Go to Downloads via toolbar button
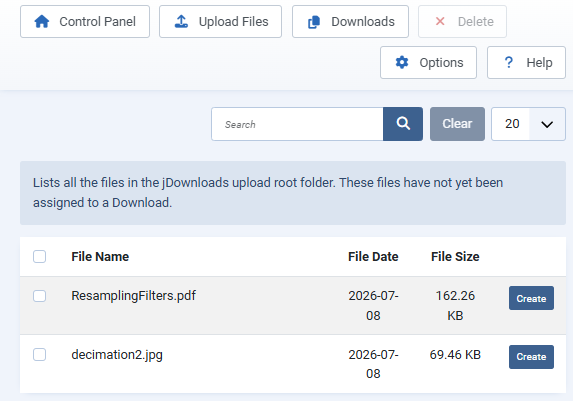 click(x=350, y=22)
